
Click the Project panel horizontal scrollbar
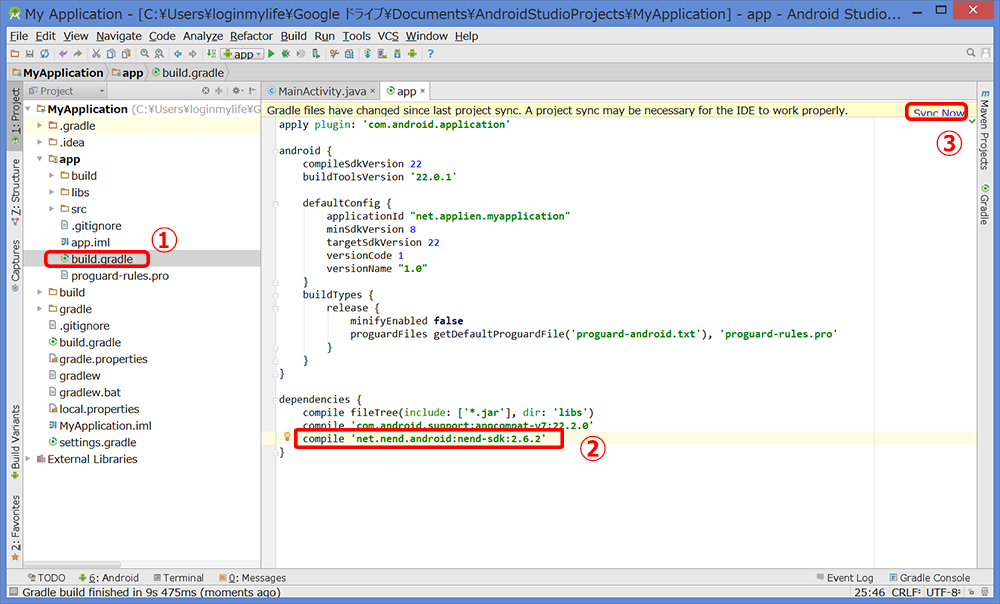pos(71,564)
